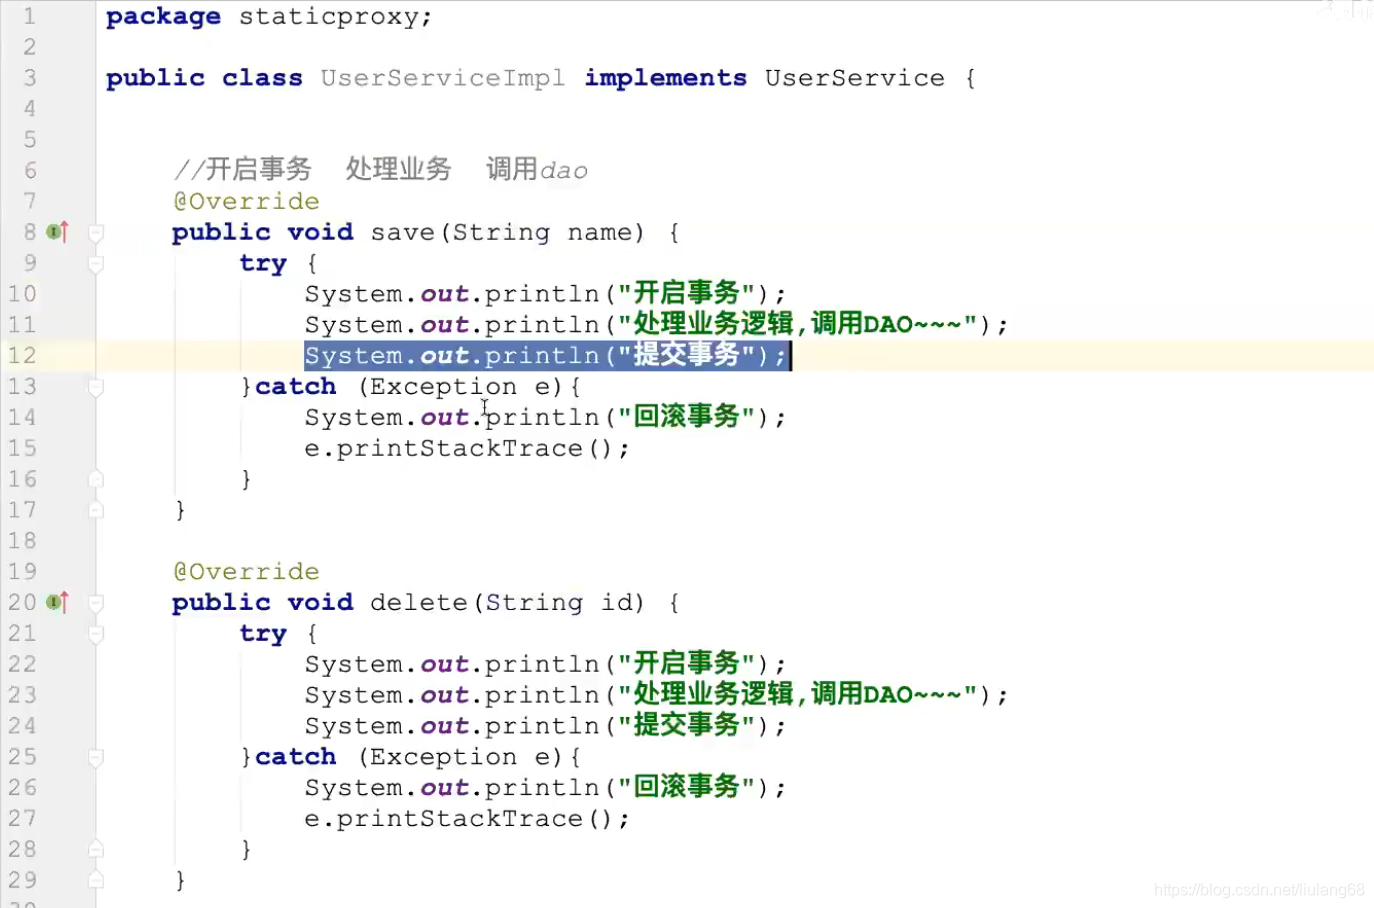The image size is (1374, 908).
Task: Click the UserService interface name
Action: click(855, 78)
